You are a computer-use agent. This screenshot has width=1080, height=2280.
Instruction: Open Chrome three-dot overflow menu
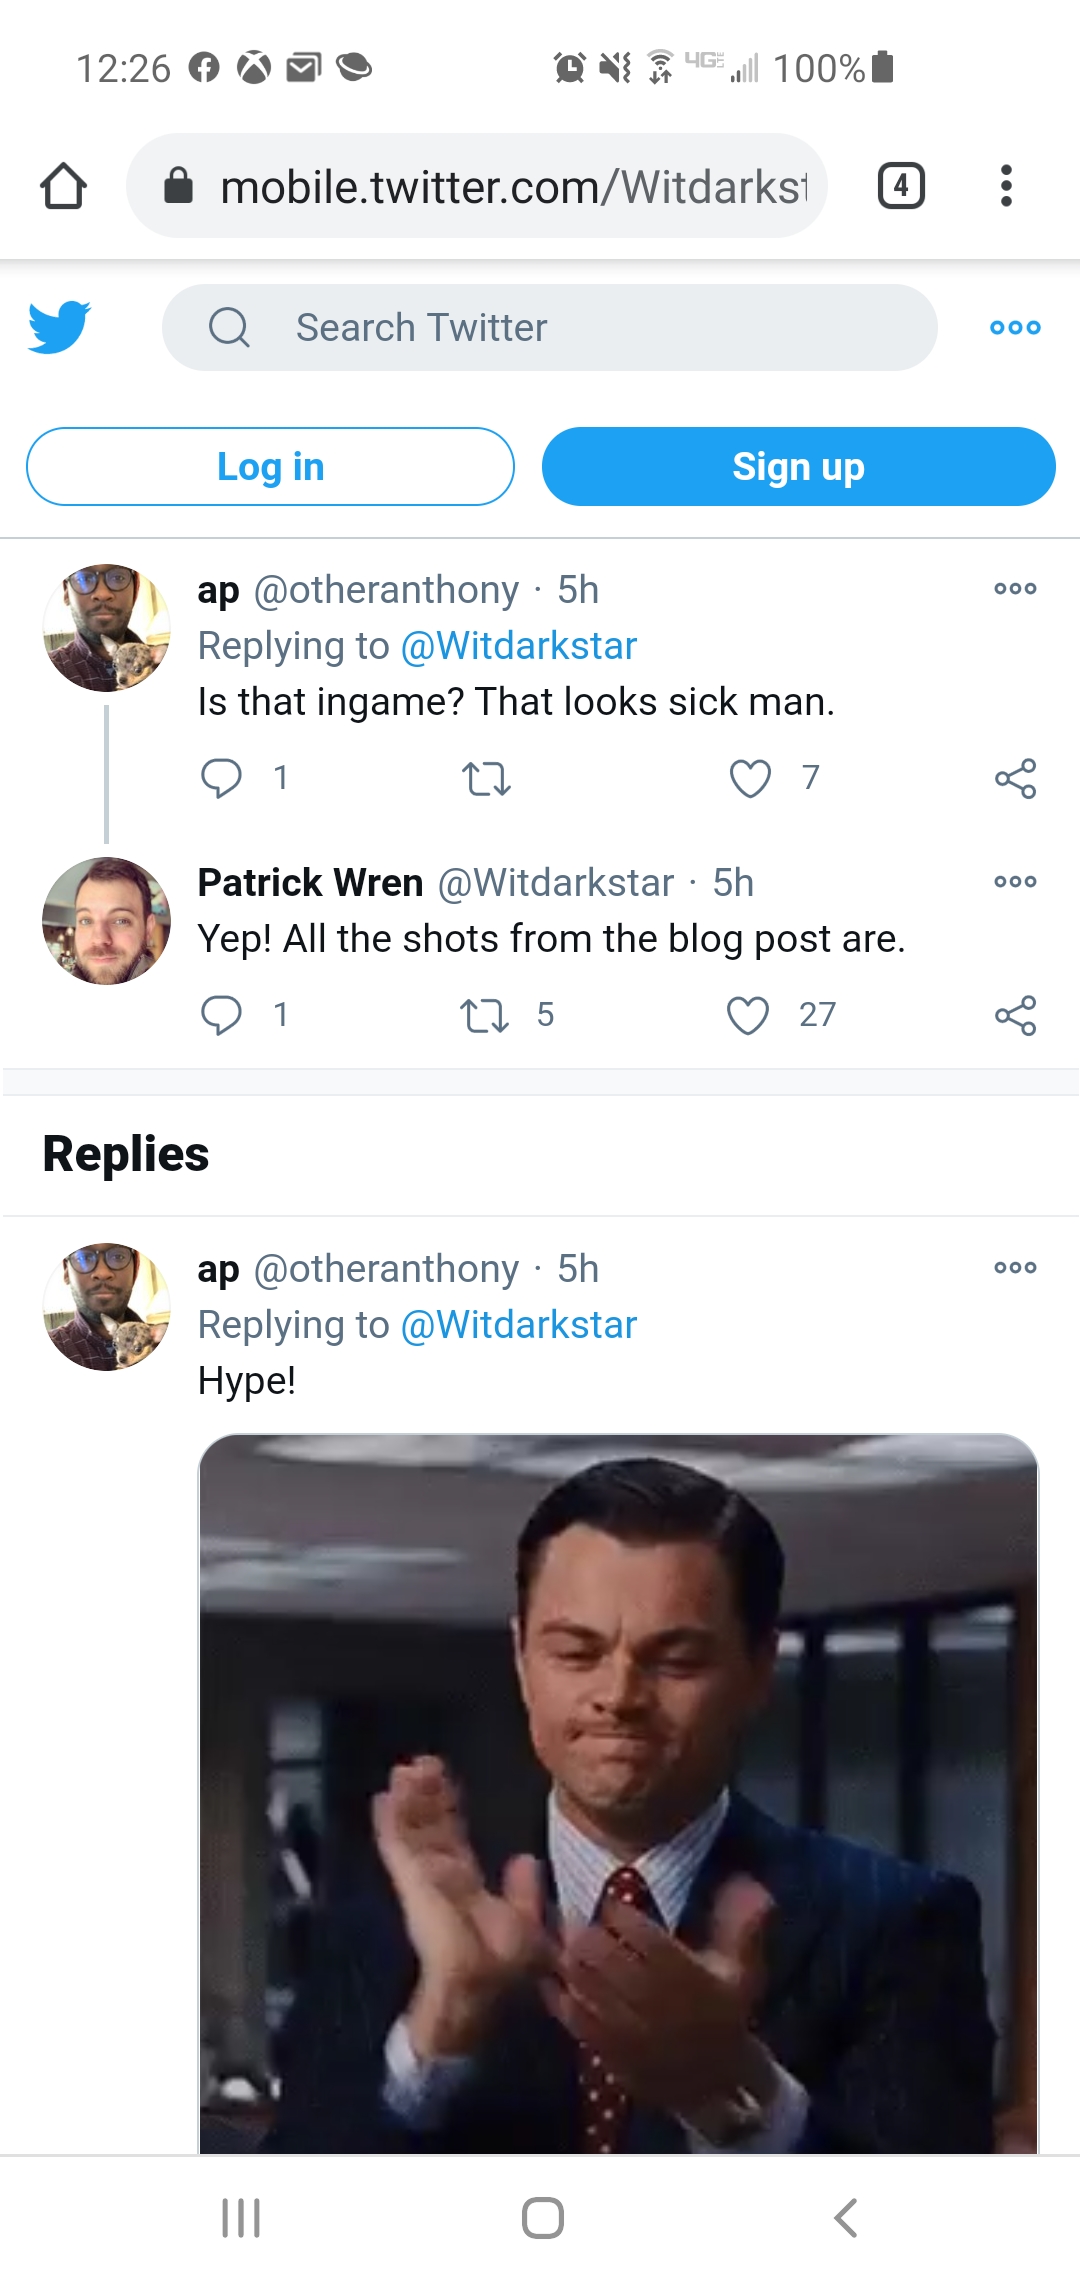pos(1006,186)
